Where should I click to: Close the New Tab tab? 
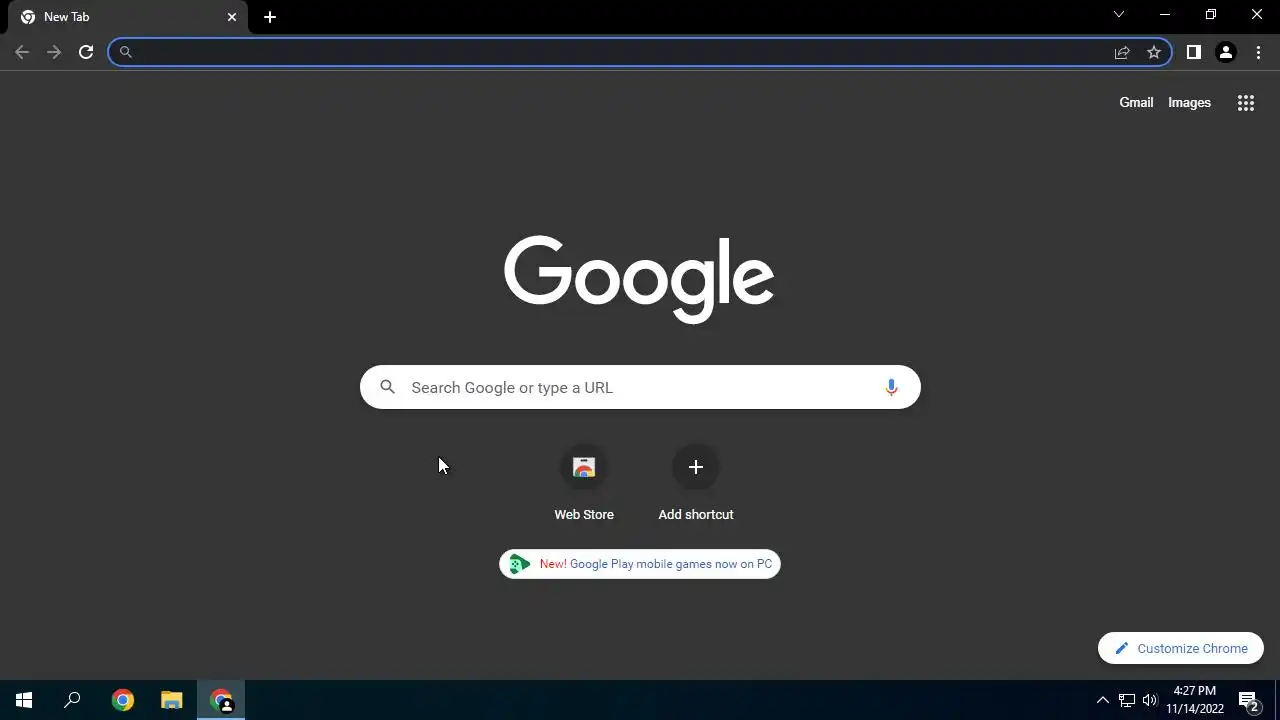pos(232,17)
